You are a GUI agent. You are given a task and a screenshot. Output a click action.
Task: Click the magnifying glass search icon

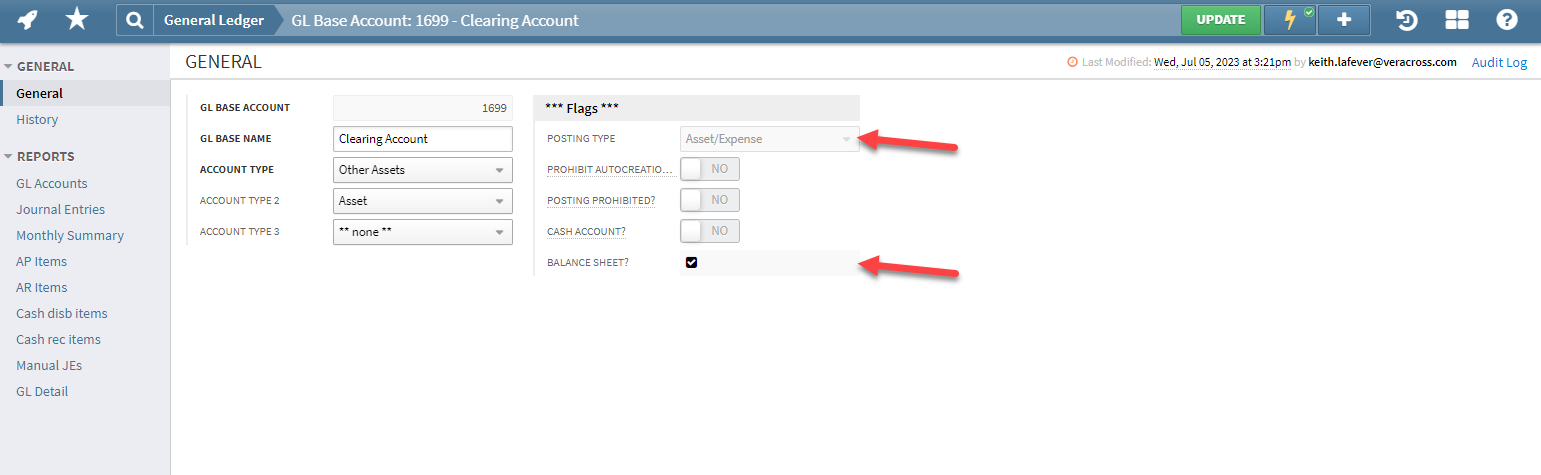(134, 20)
